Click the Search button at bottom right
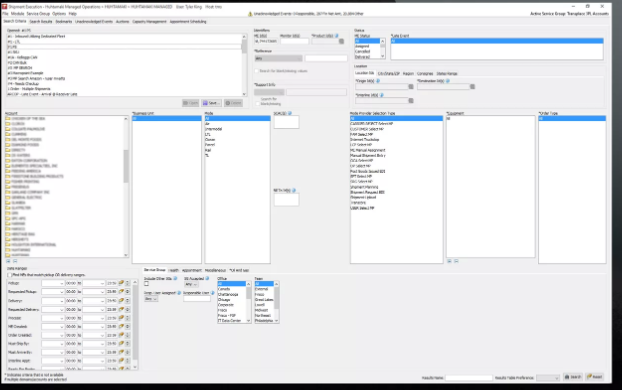This screenshot has width=622, height=390. 573,377
